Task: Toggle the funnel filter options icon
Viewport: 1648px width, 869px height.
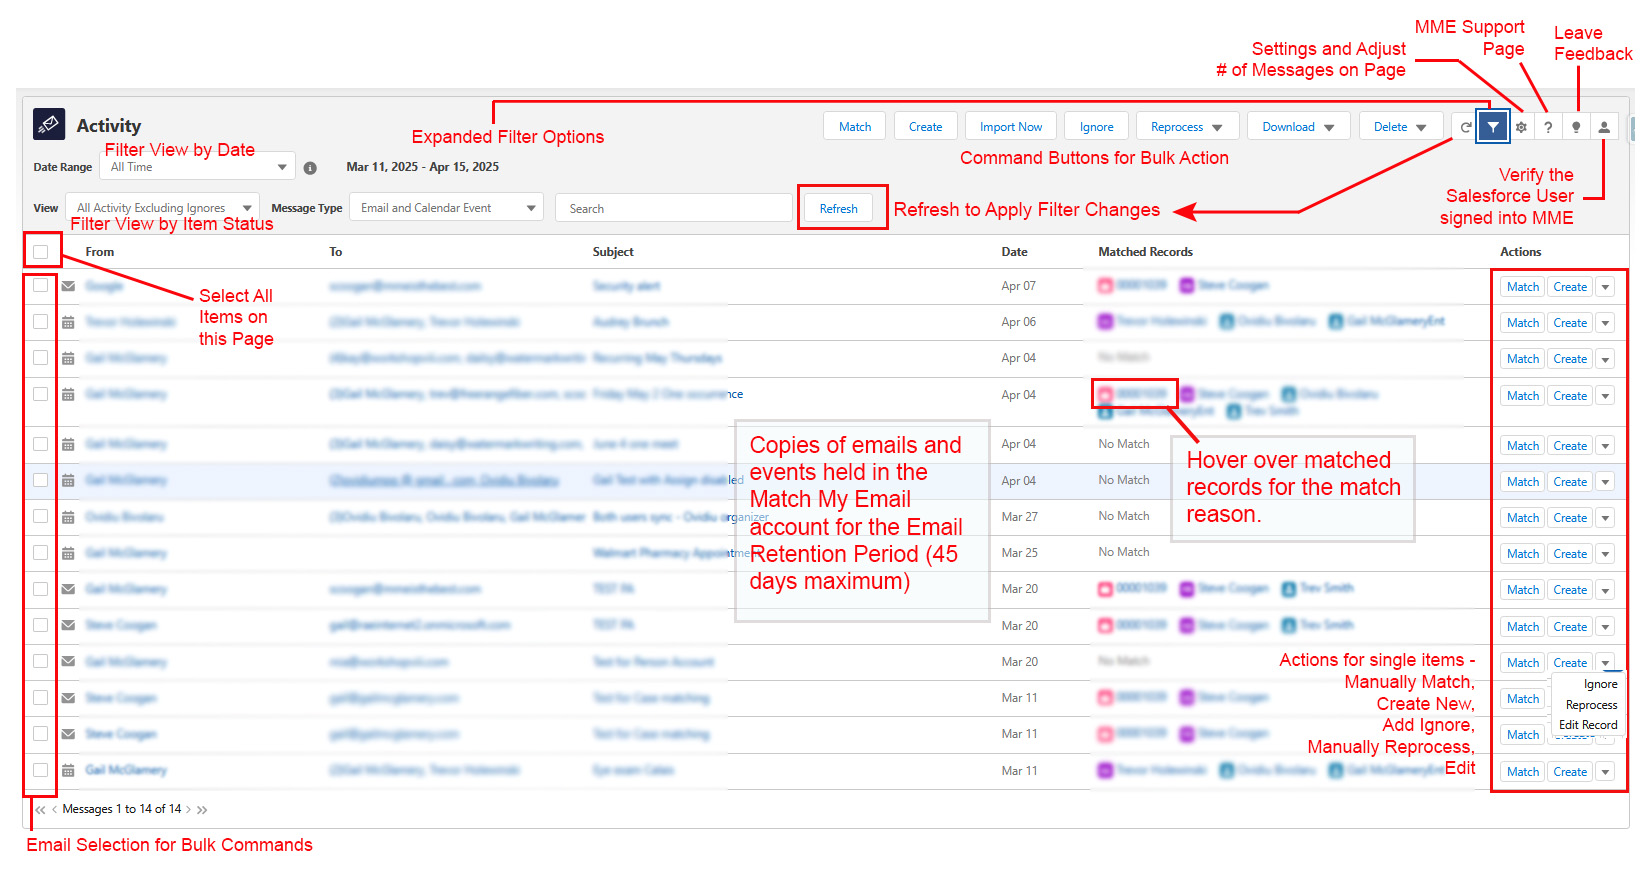Action: pos(1492,127)
